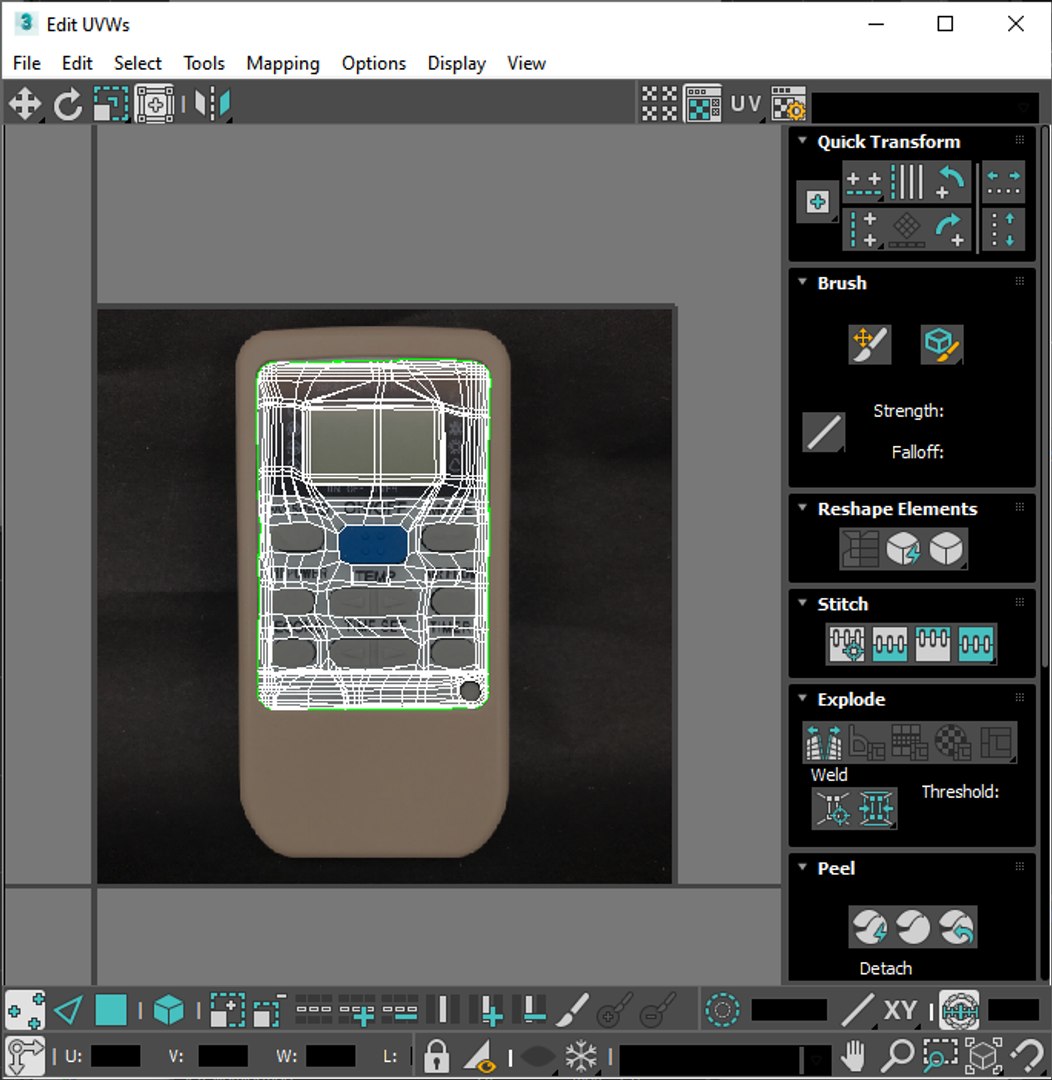Click the Quick Peel icon

point(869,926)
